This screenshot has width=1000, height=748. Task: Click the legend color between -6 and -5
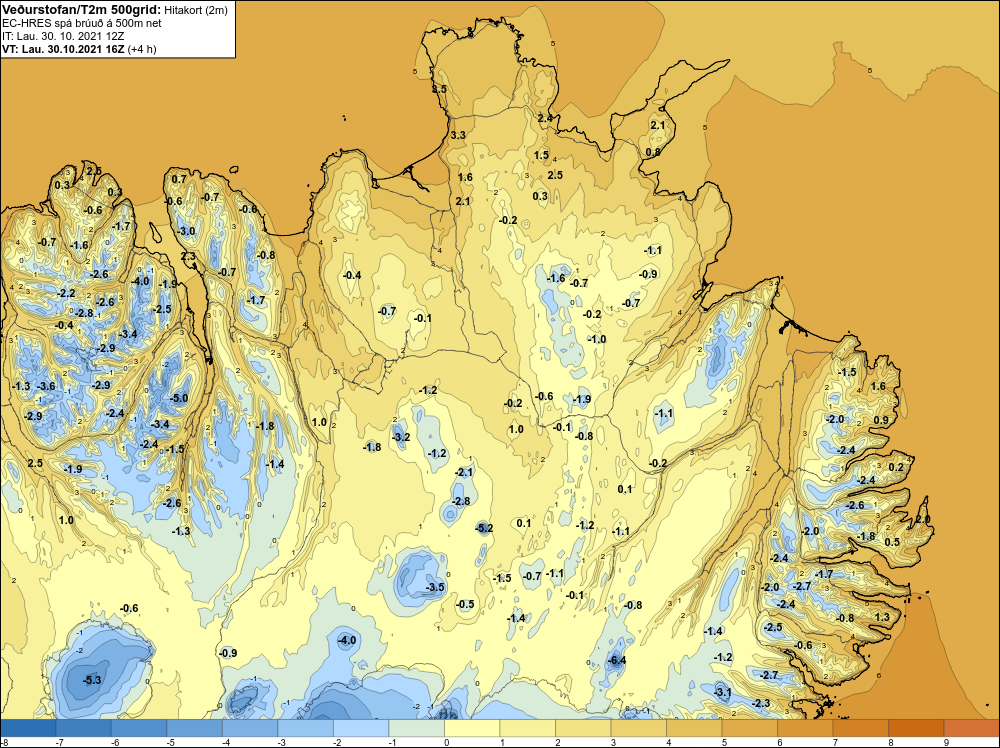tap(139, 727)
